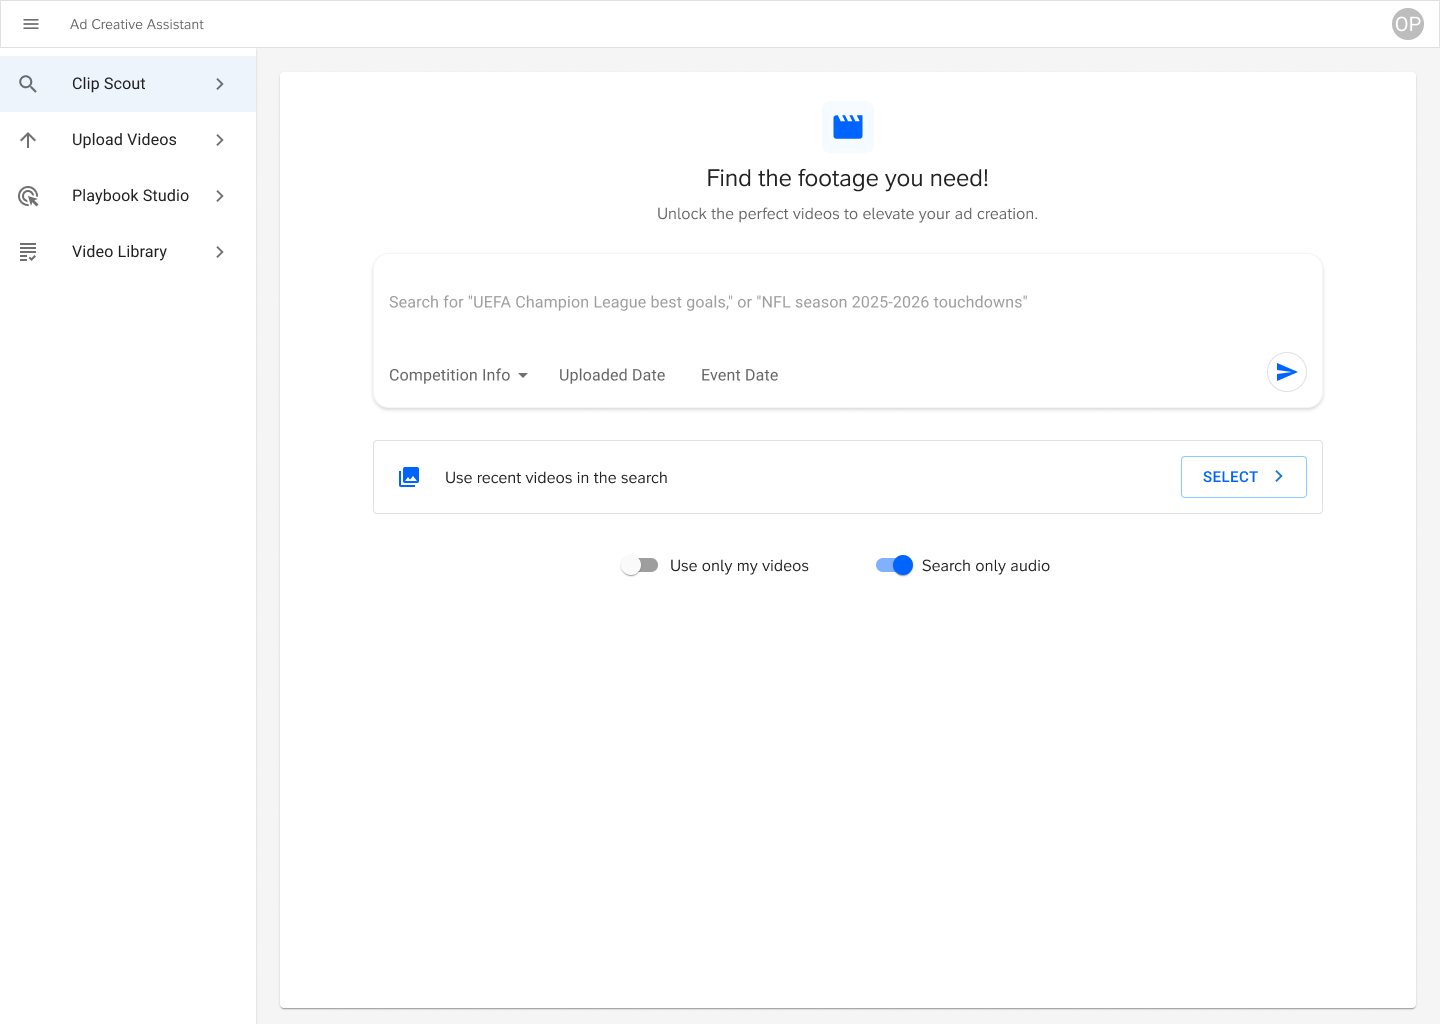This screenshot has width=1440, height=1024.
Task: Open the OP user avatar
Action: coord(1407,24)
